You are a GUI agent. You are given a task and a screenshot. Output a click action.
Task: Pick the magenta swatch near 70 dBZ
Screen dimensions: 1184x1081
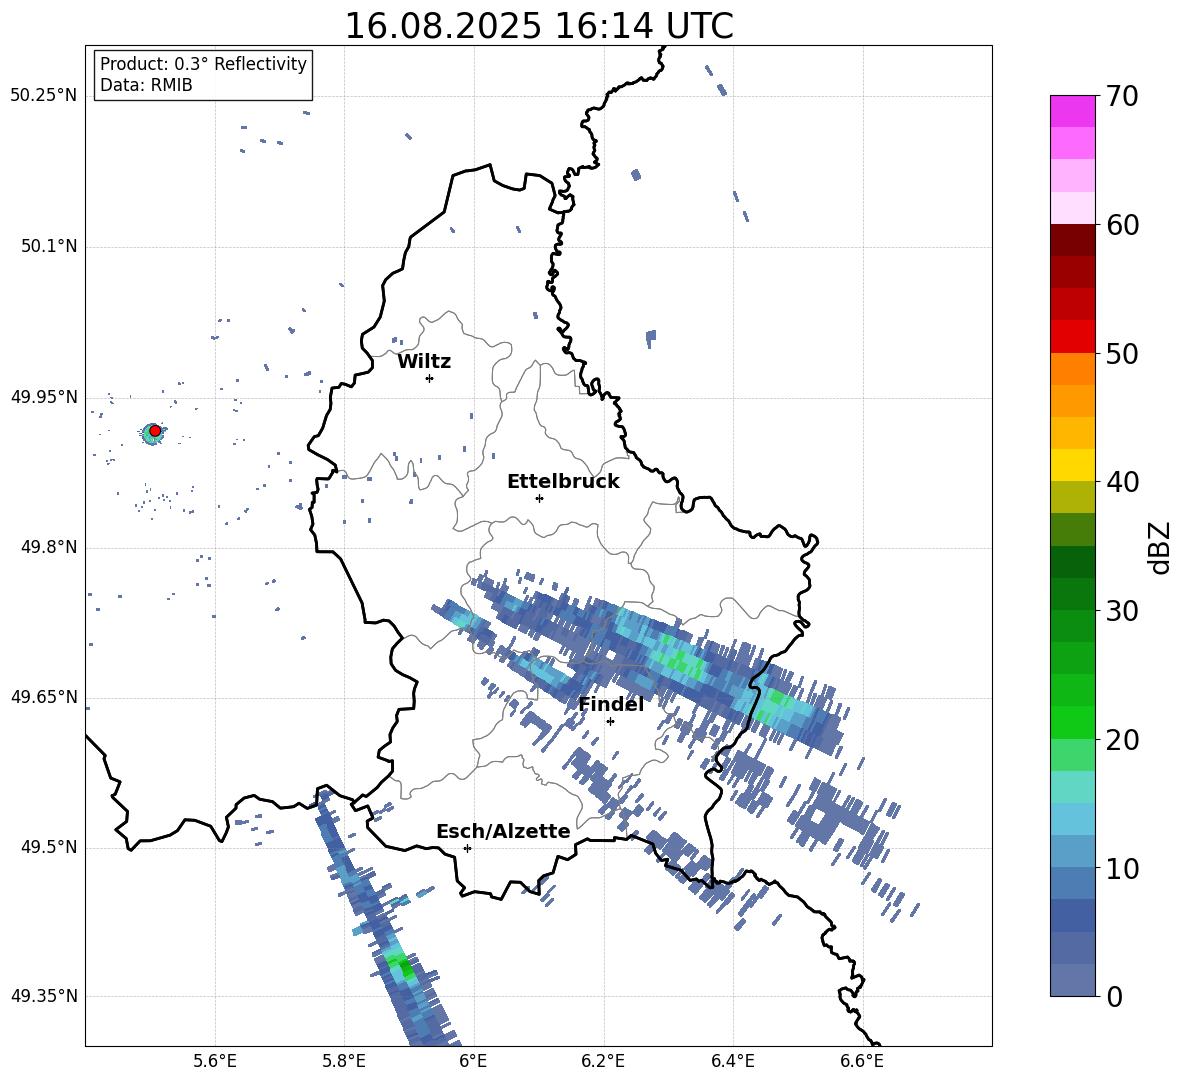pos(1072,111)
